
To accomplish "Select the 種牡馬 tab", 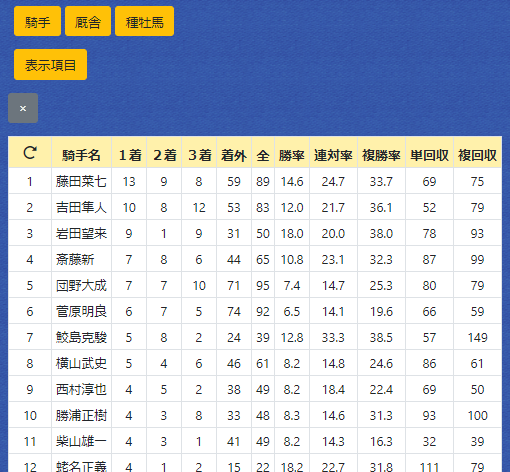I will click(144, 21).
